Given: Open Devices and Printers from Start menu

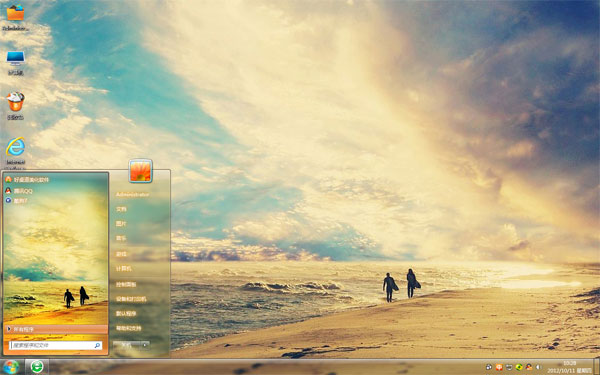Looking at the screenshot, I should coord(131,299).
